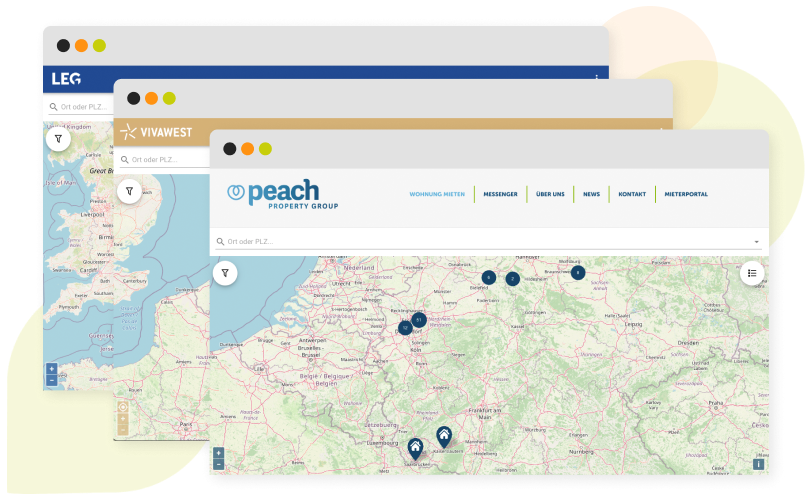Open the map filter in the Peach window

[x=226, y=272]
